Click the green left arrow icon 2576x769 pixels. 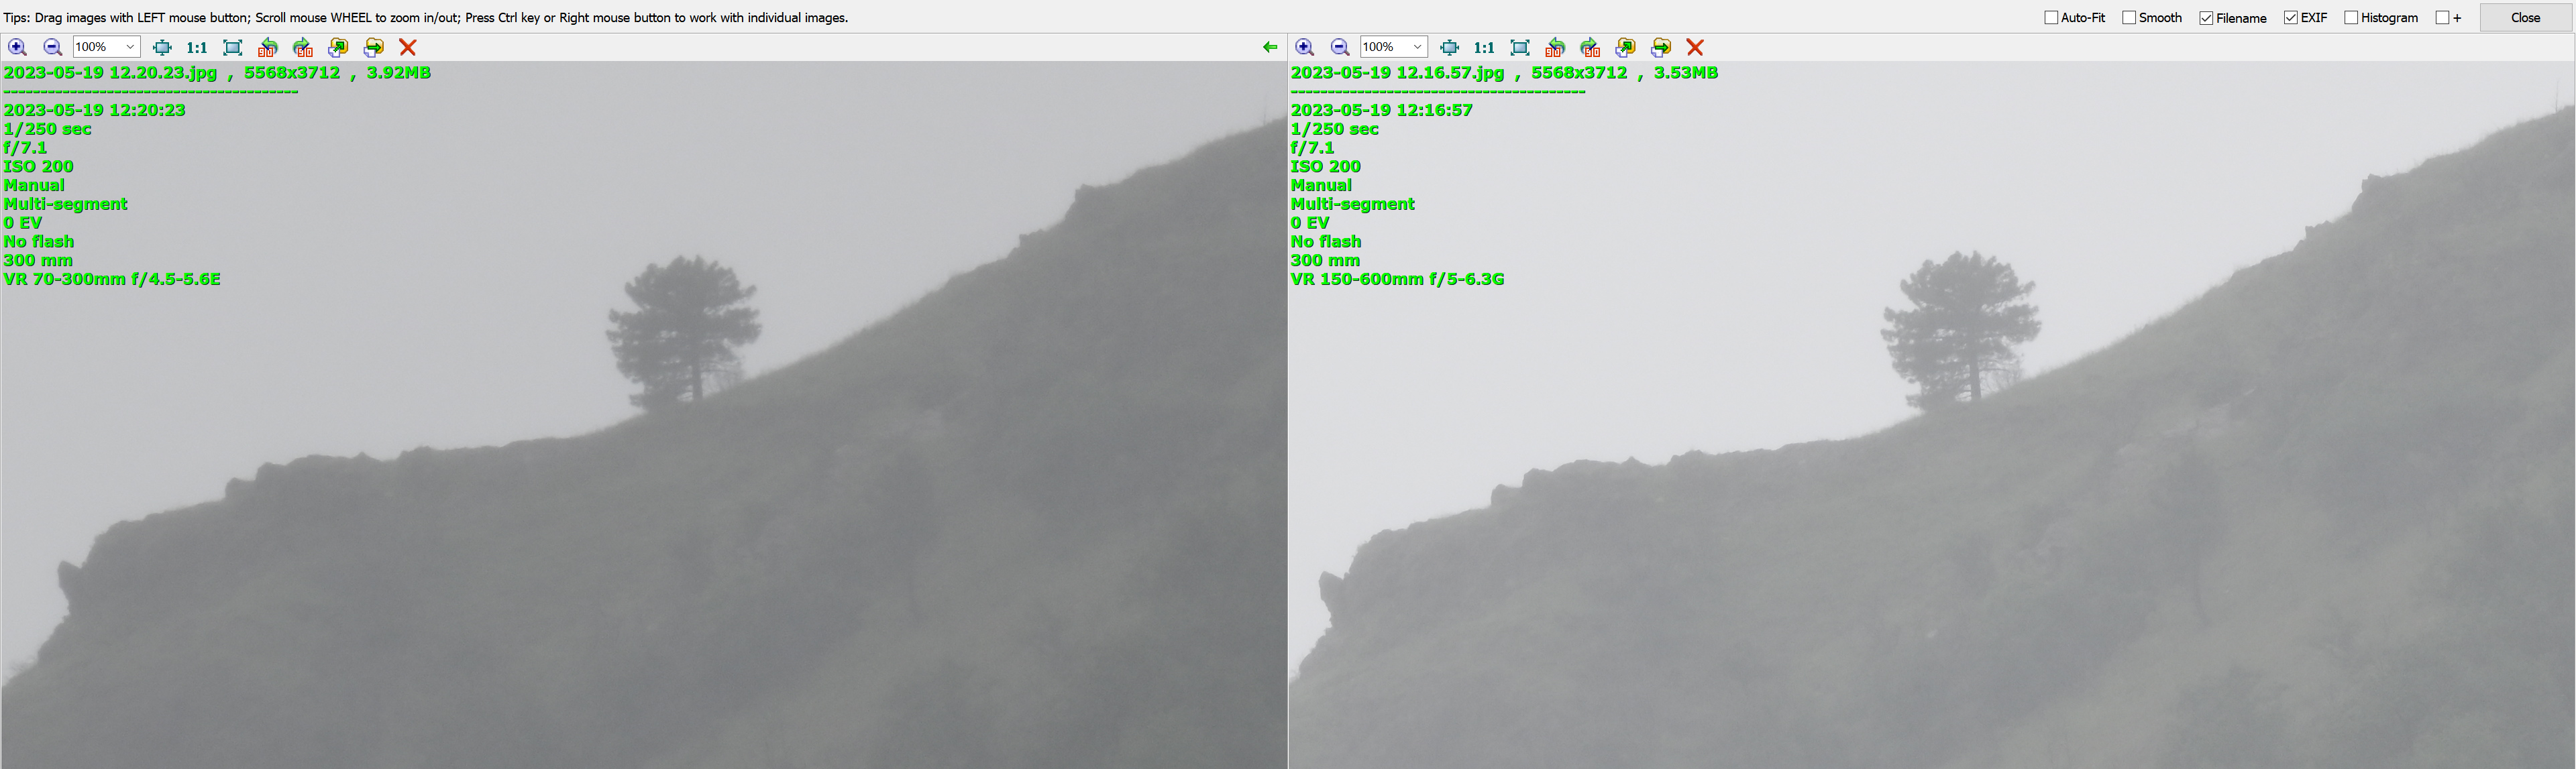pos(1270,47)
